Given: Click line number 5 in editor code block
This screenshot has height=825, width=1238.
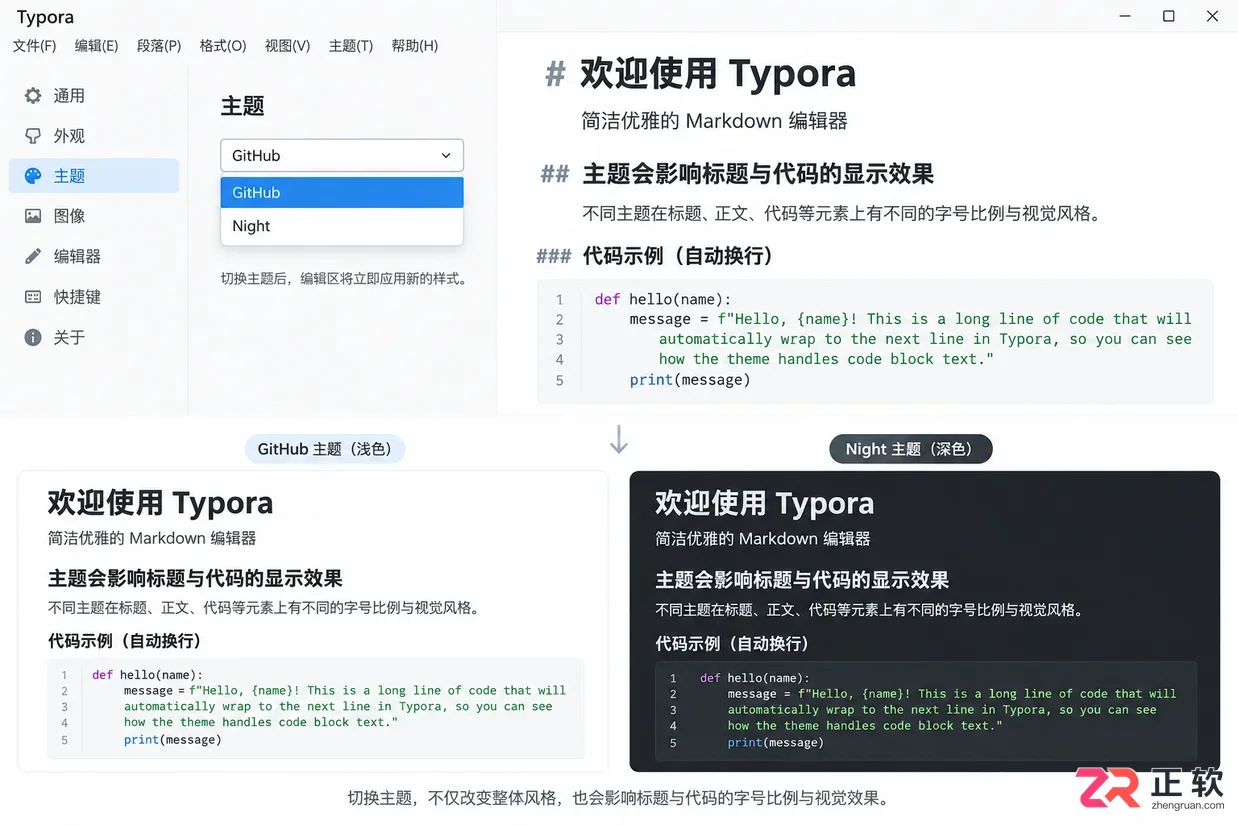Looking at the screenshot, I should point(560,380).
